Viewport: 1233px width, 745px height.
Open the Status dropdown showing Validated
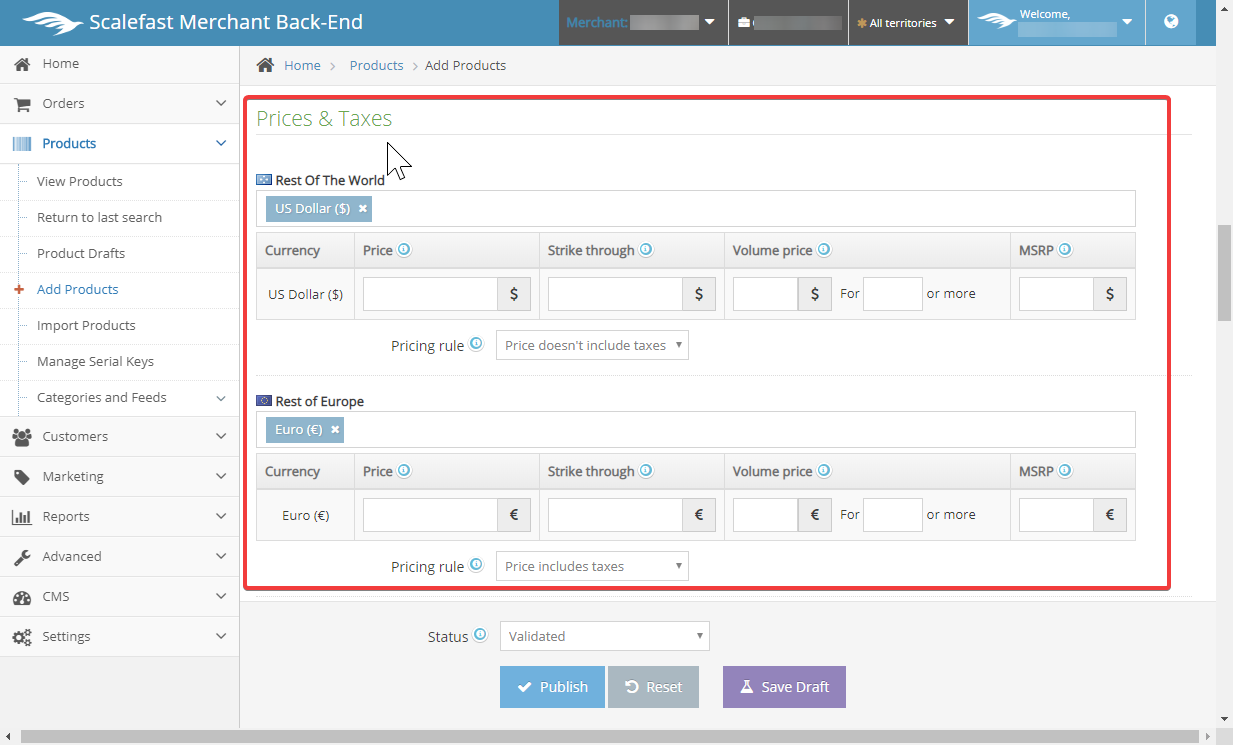pyautogui.click(x=604, y=636)
